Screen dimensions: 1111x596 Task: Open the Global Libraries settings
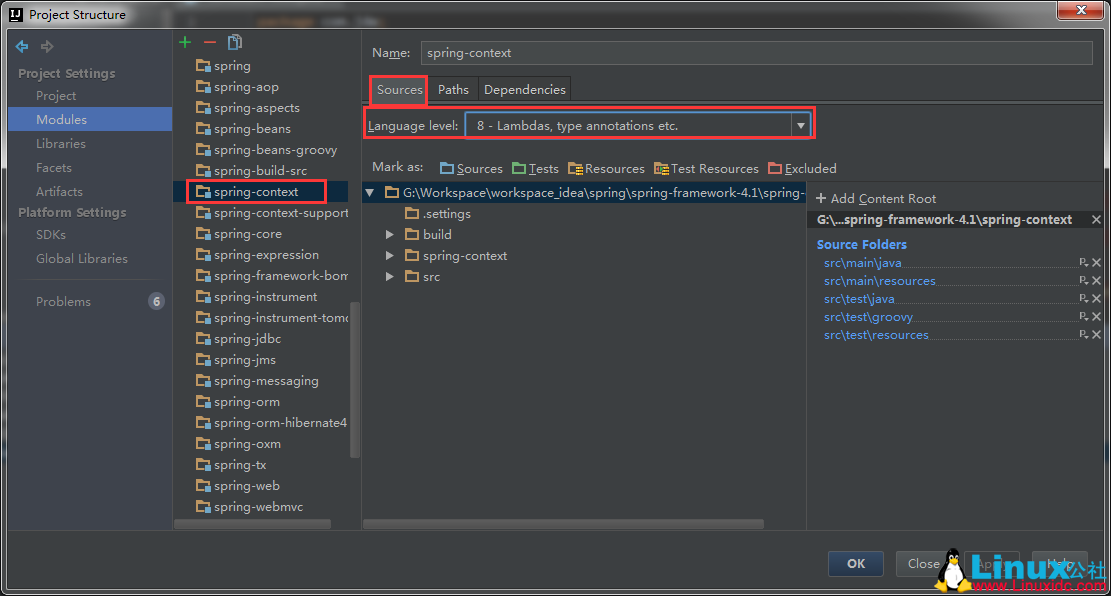(x=82, y=259)
